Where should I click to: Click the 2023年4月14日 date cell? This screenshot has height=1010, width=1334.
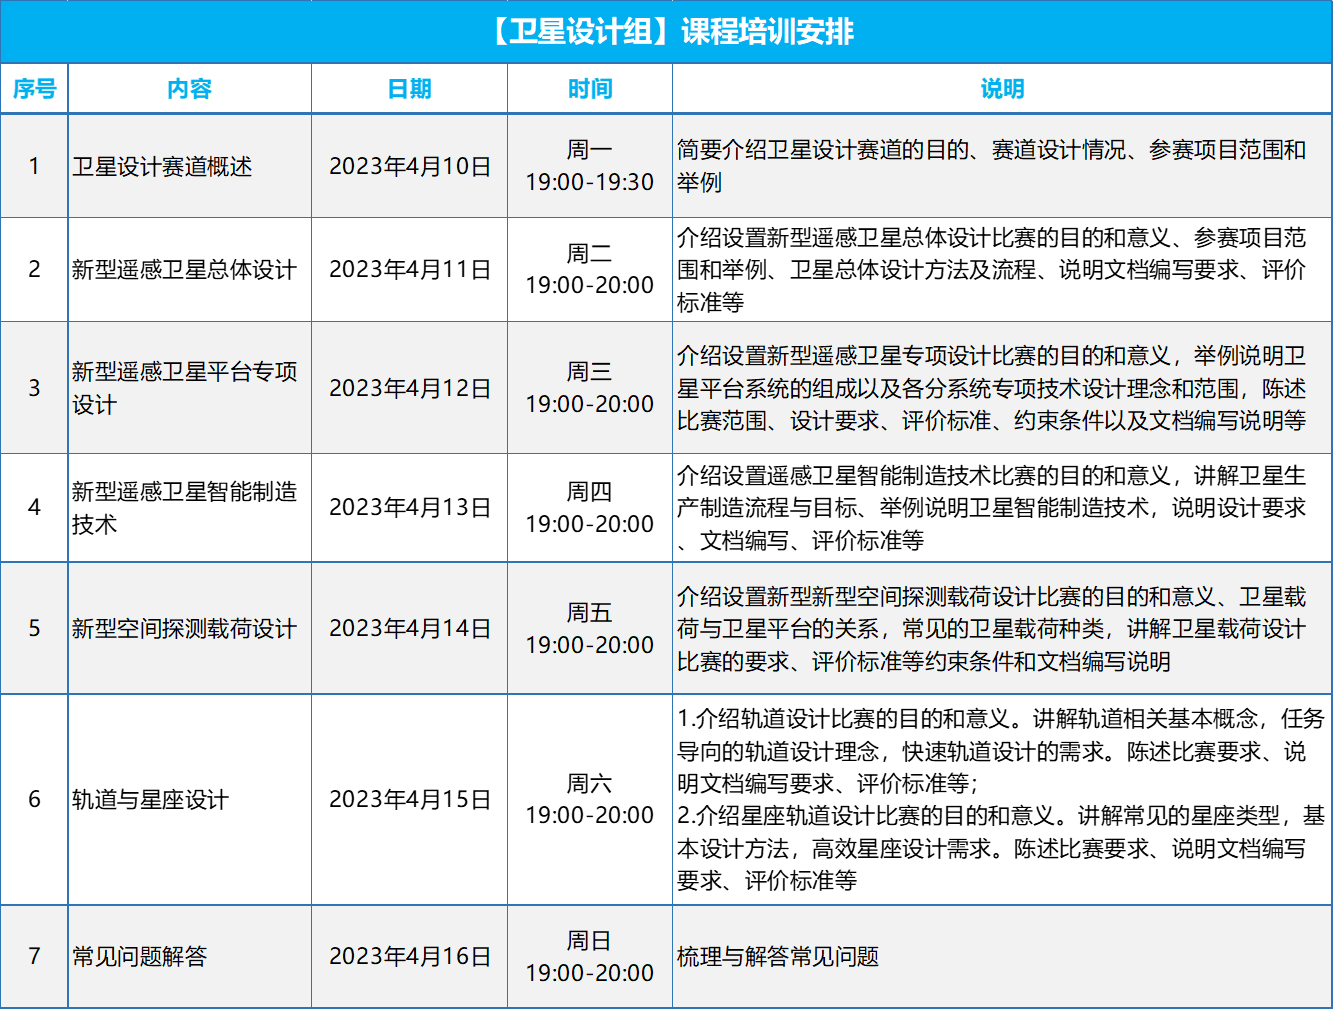pos(410,629)
